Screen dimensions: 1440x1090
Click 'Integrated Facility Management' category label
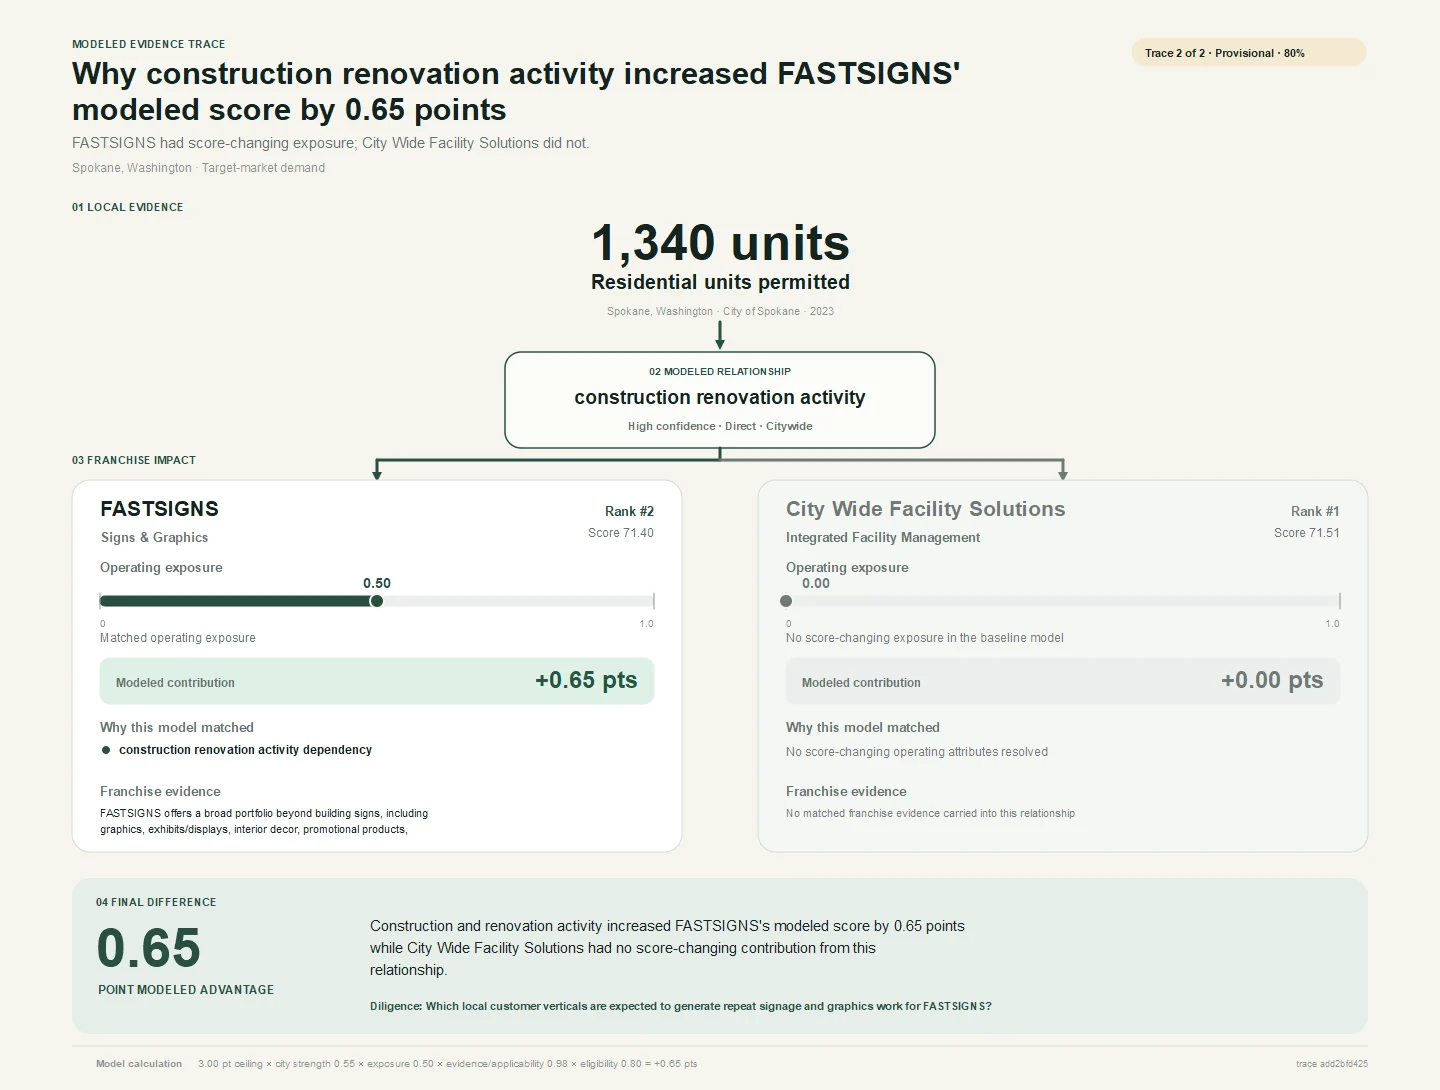pos(883,537)
